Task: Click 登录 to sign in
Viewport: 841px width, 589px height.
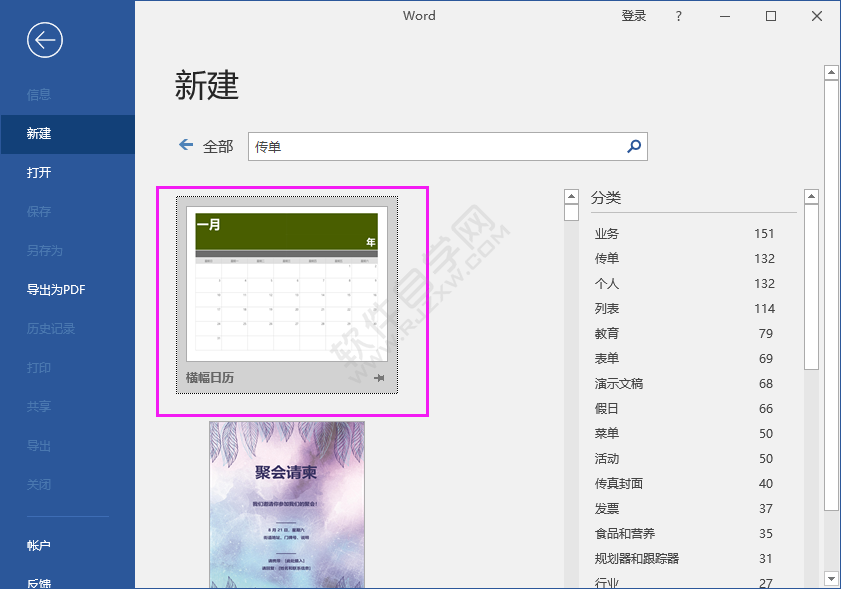Action: click(633, 16)
